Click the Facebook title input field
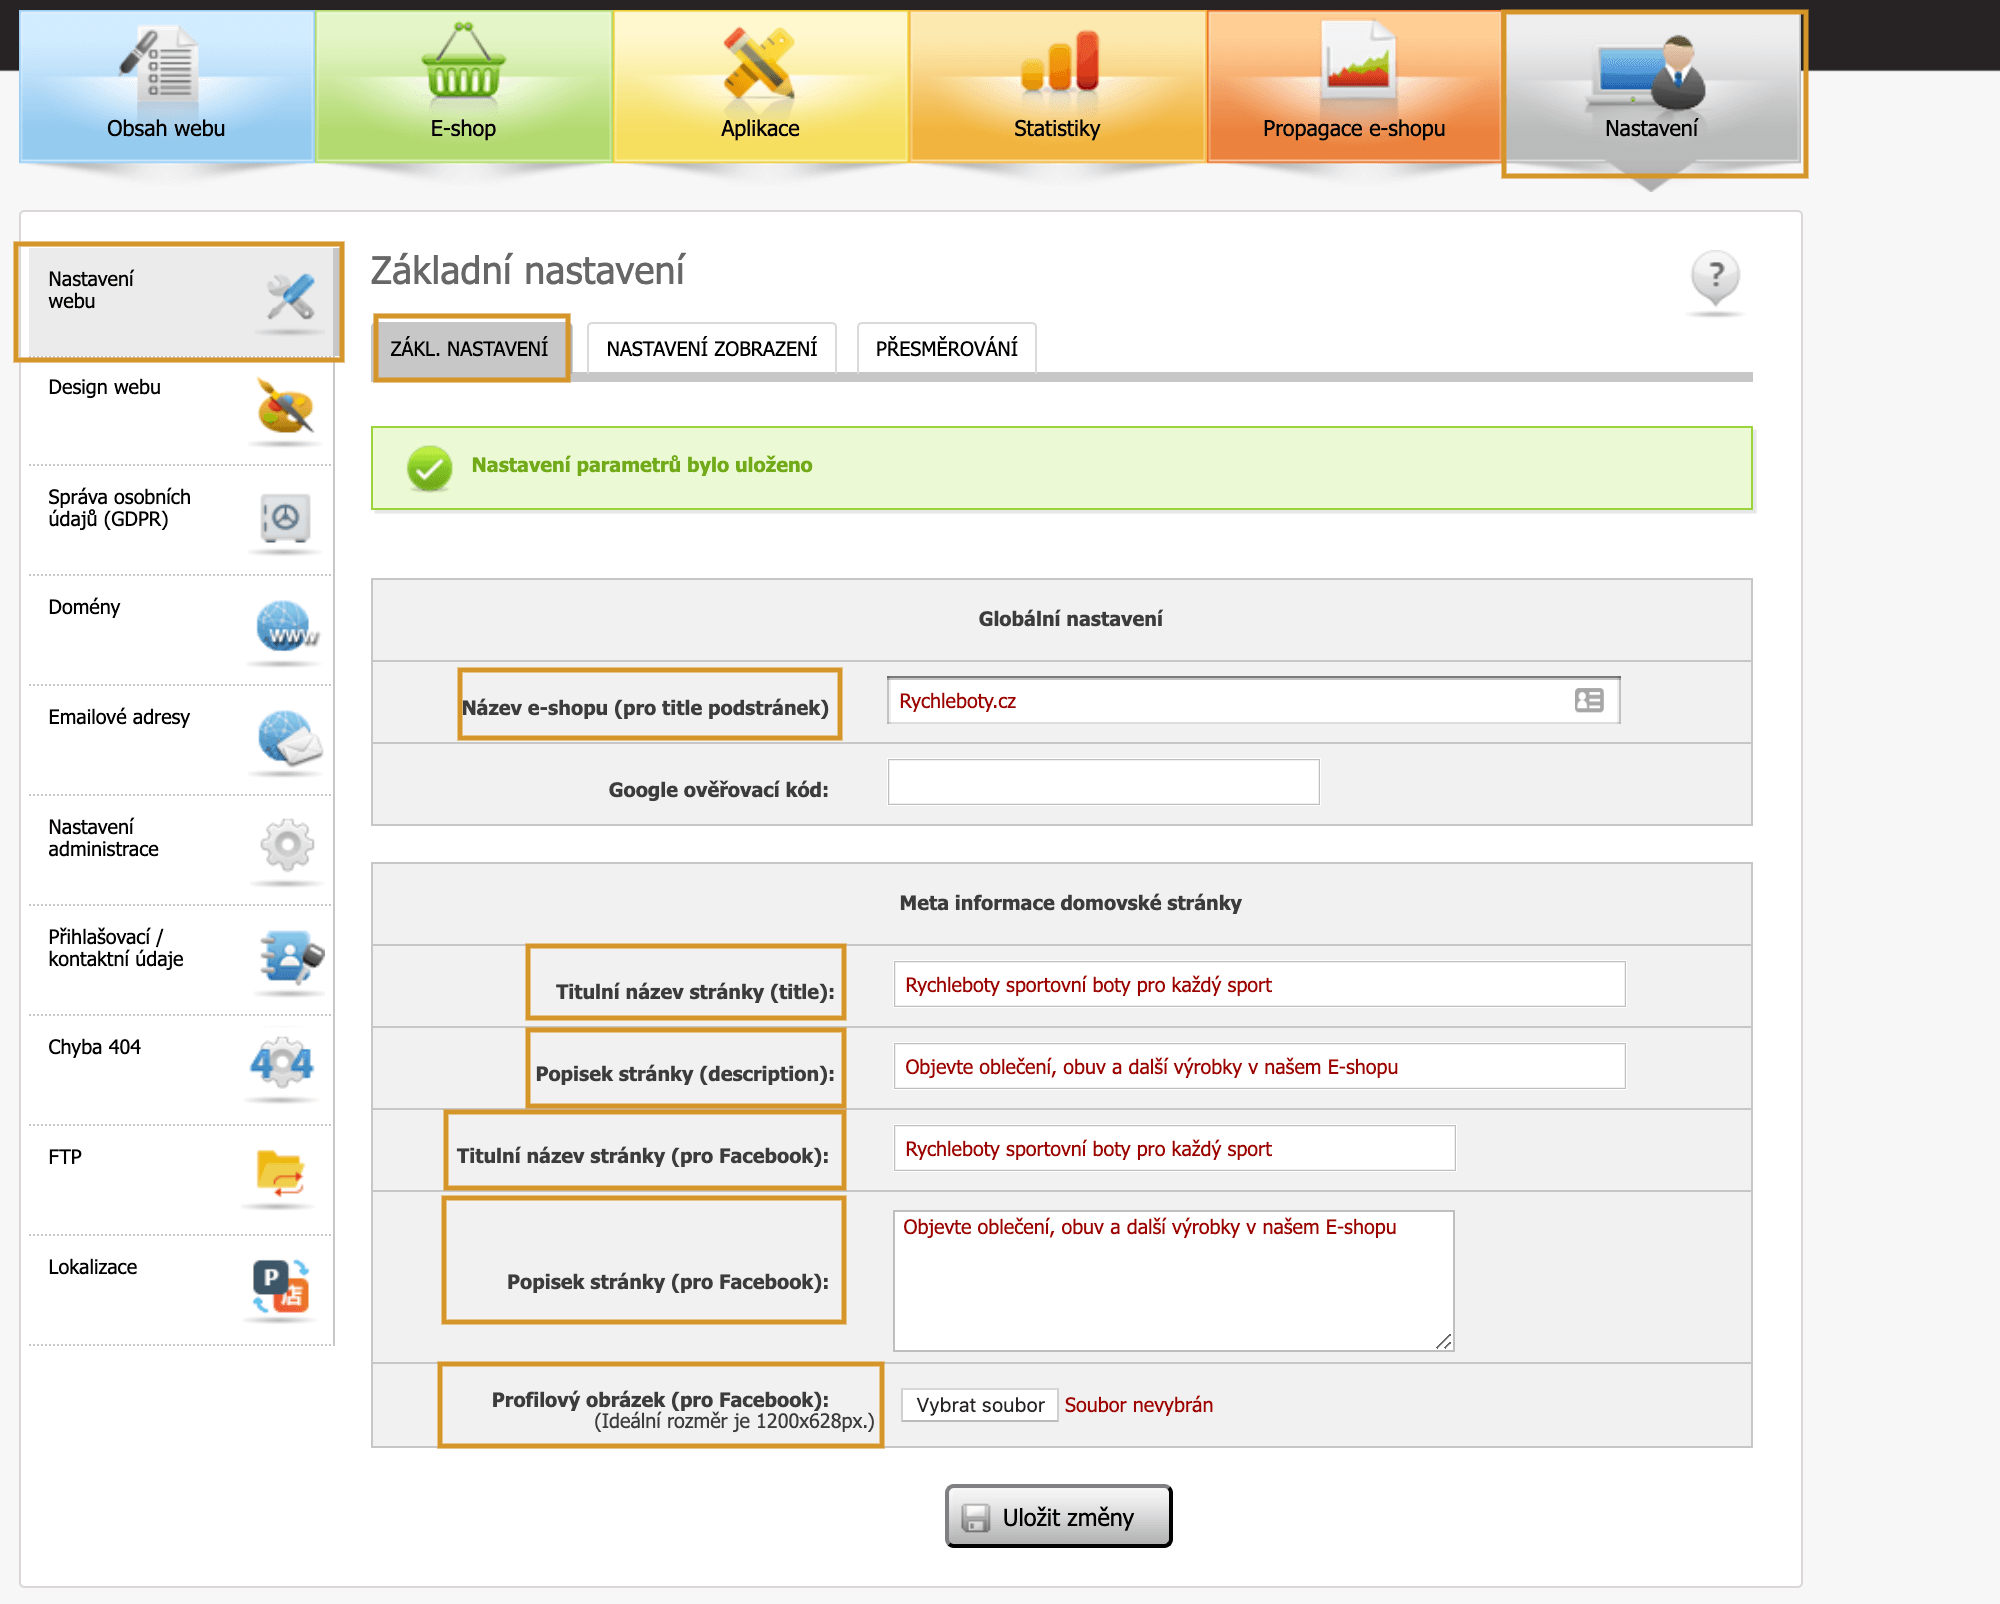Screen dimensions: 2000x1604 [1174, 1148]
